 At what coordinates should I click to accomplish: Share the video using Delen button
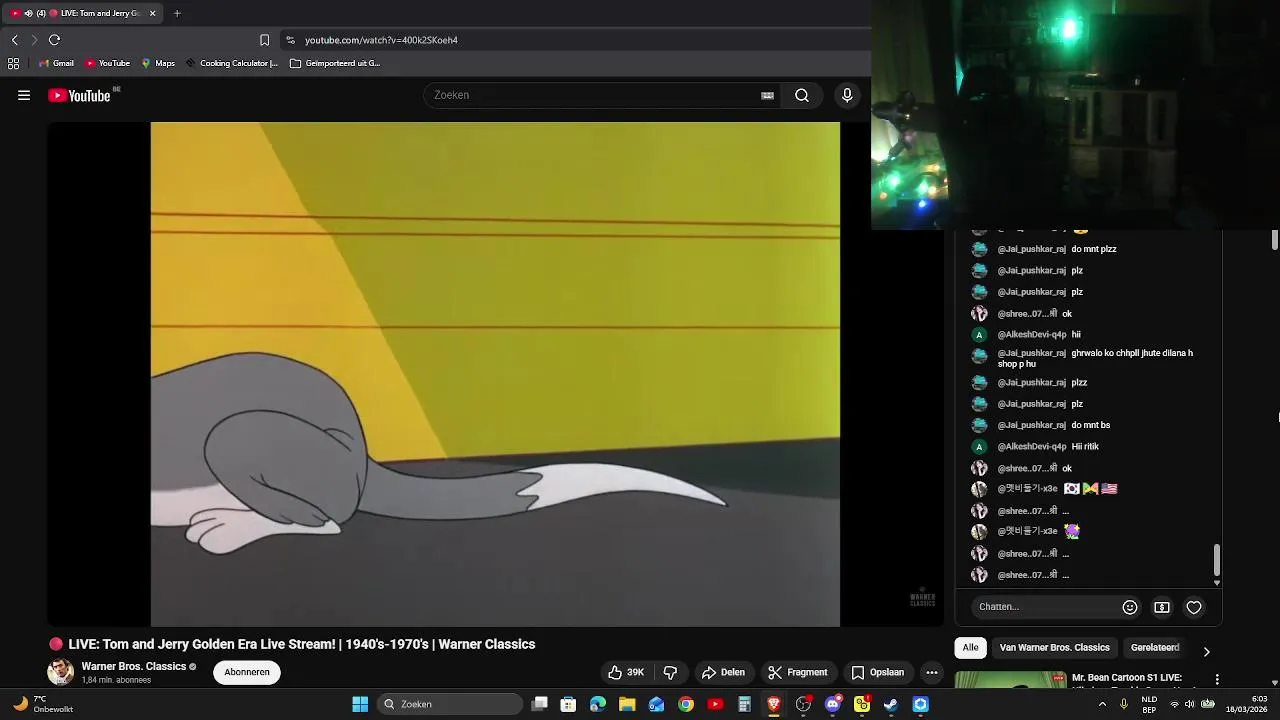pyautogui.click(x=723, y=672)
